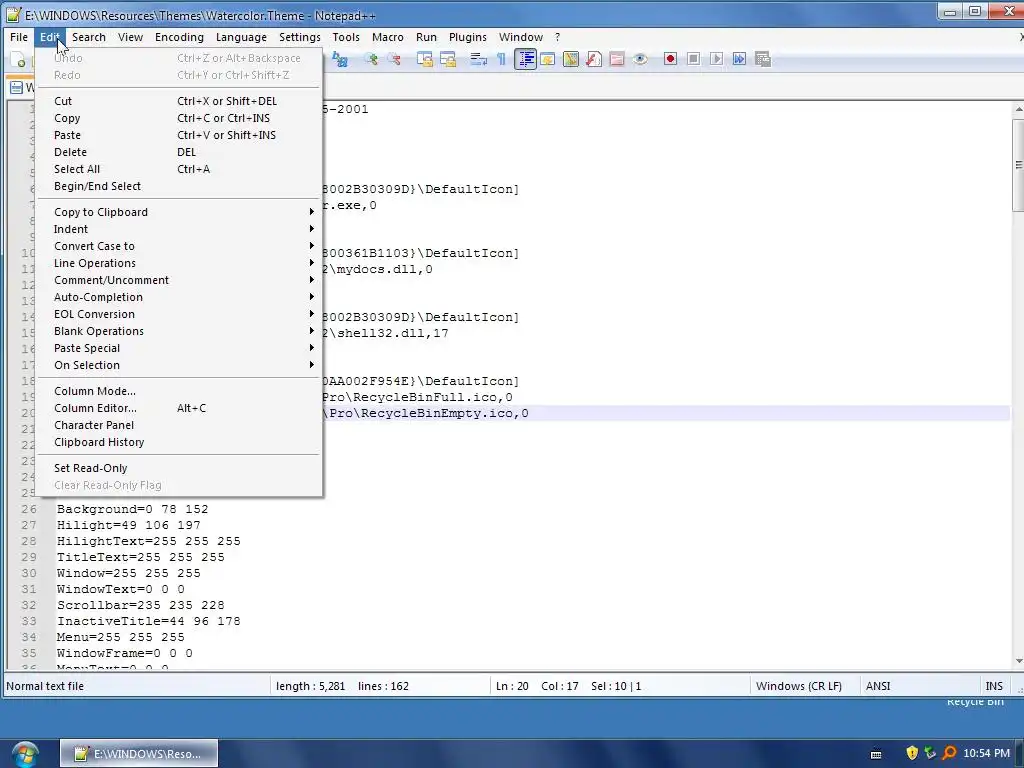Toggle synchronized vertical scrolling icon
1024x768 pixels.
pos(424,59)
